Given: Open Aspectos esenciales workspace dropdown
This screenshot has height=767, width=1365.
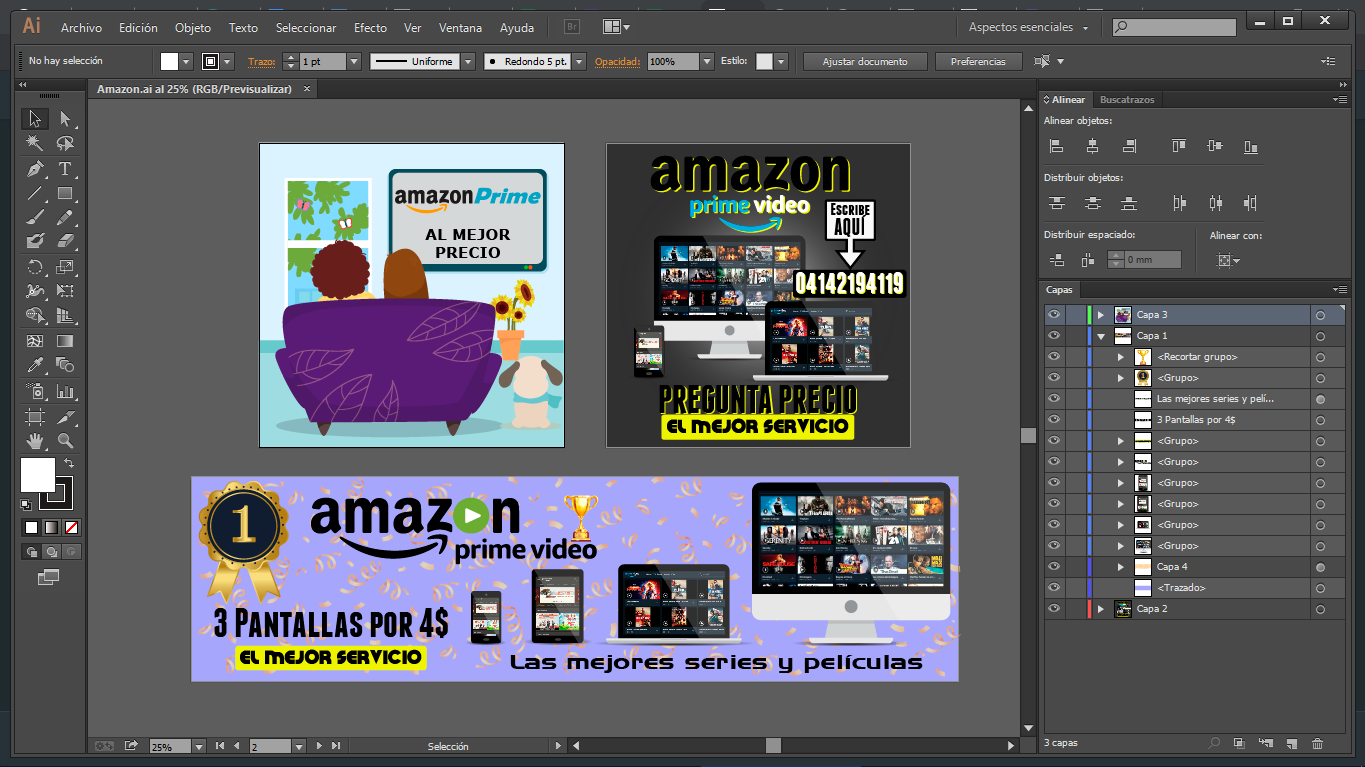Looking at the screenshot, I should 1029,27.
